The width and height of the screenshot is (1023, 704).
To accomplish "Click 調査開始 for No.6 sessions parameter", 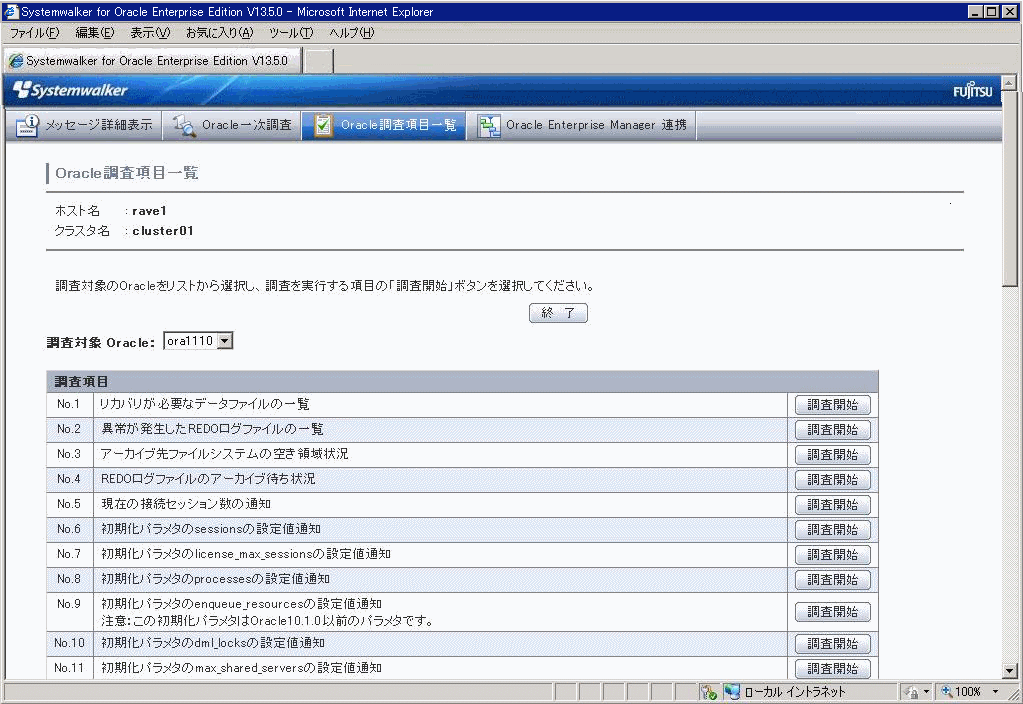I will click(x=832, y=530).
